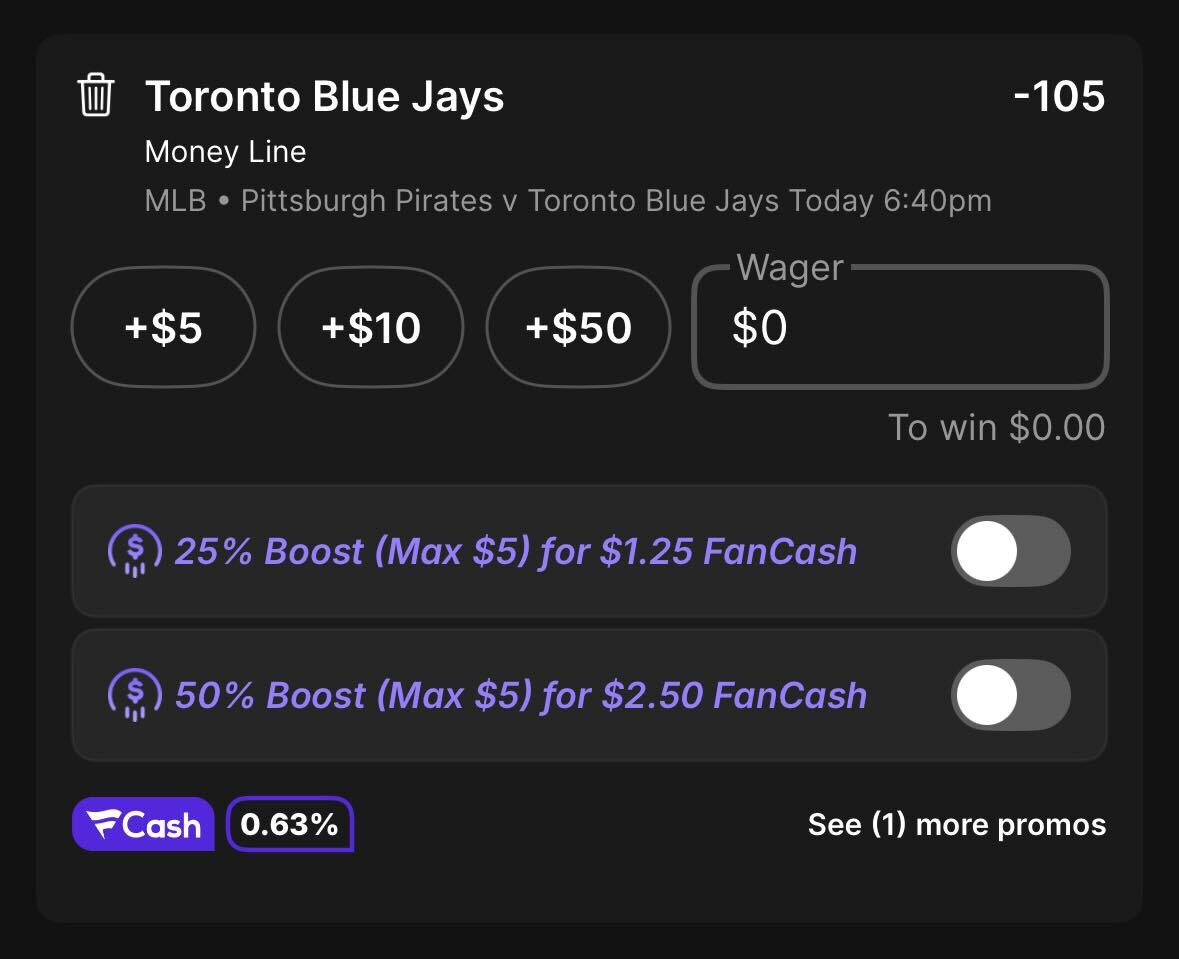Click the To win $0.00 payout text
The width and height of the screenshot is (1179, 959).
pos(996,427)
